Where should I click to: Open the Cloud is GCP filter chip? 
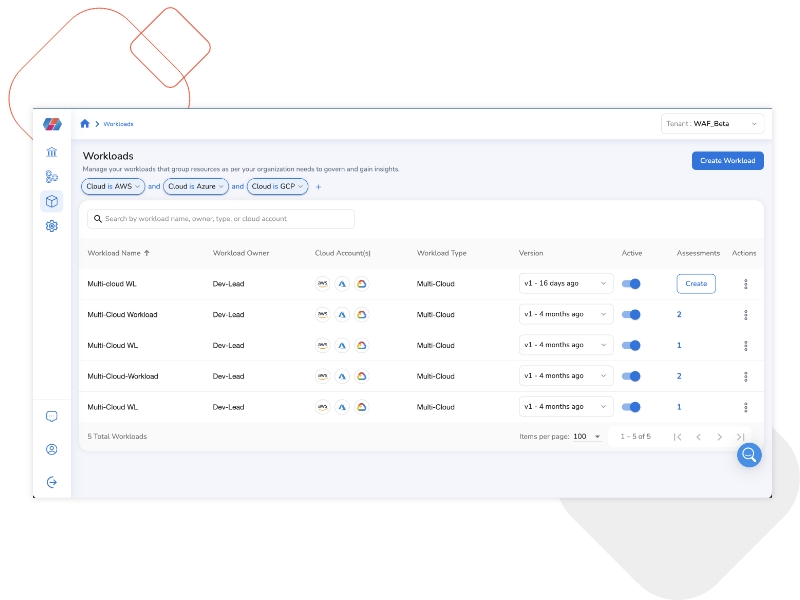point(278,187)
